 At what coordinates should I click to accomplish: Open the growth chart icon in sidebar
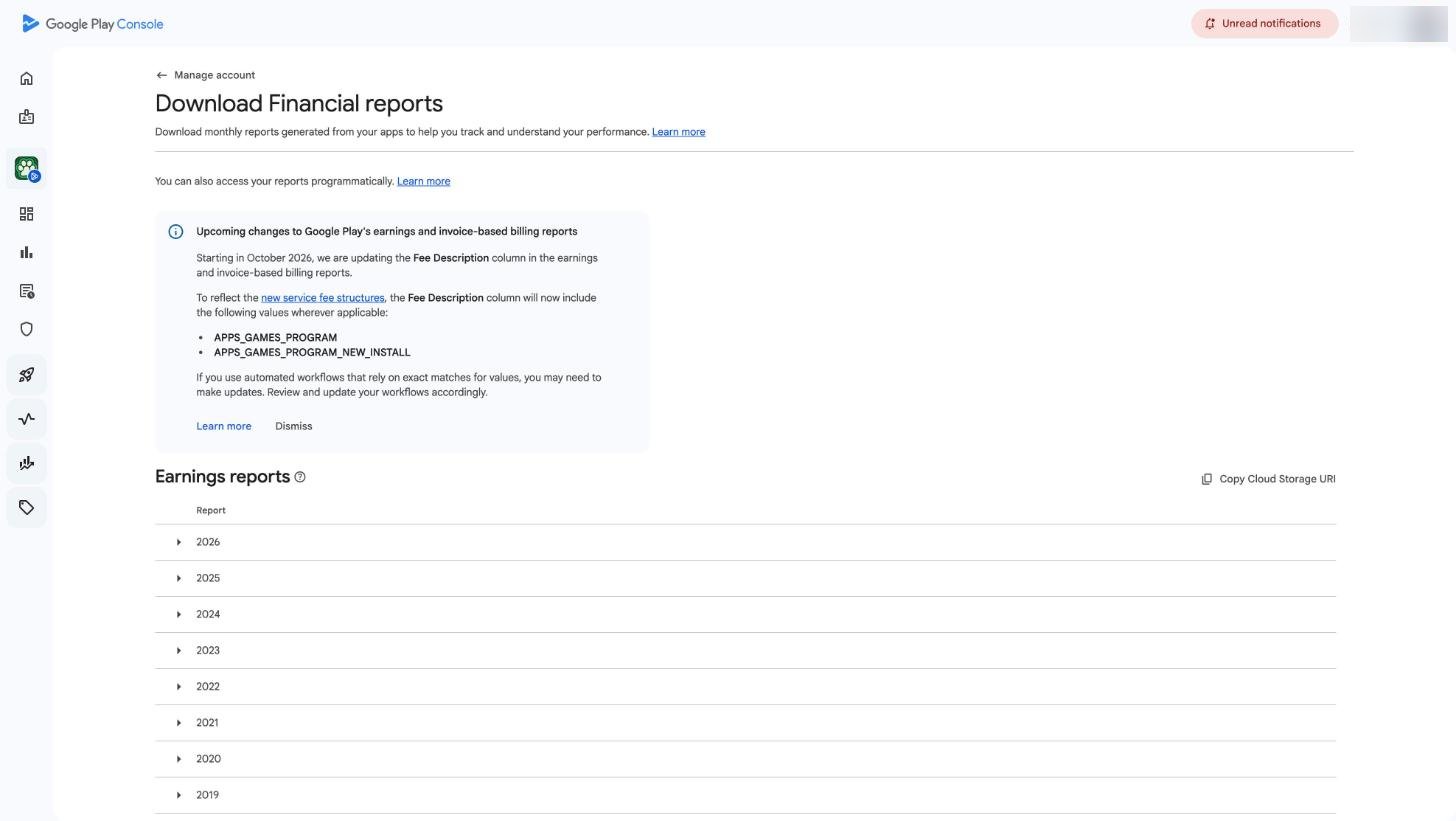point(27,463)
